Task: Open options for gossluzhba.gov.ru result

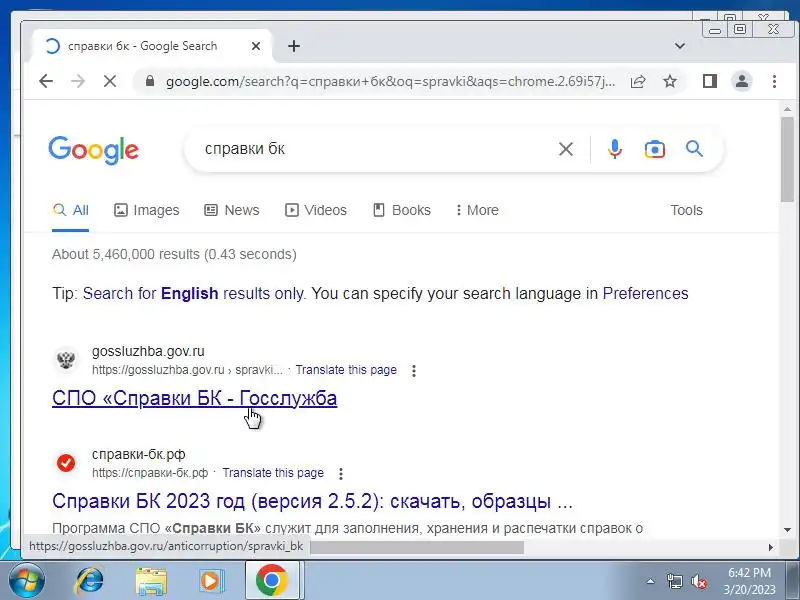Action: point(414,371)
